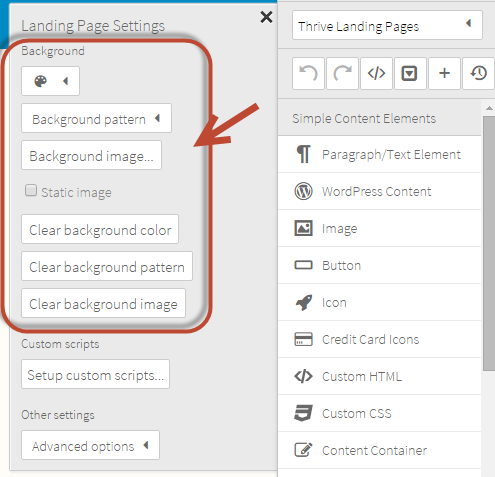Click the undo arrow icon
The image size is (495, 477).
click(308, 73)
